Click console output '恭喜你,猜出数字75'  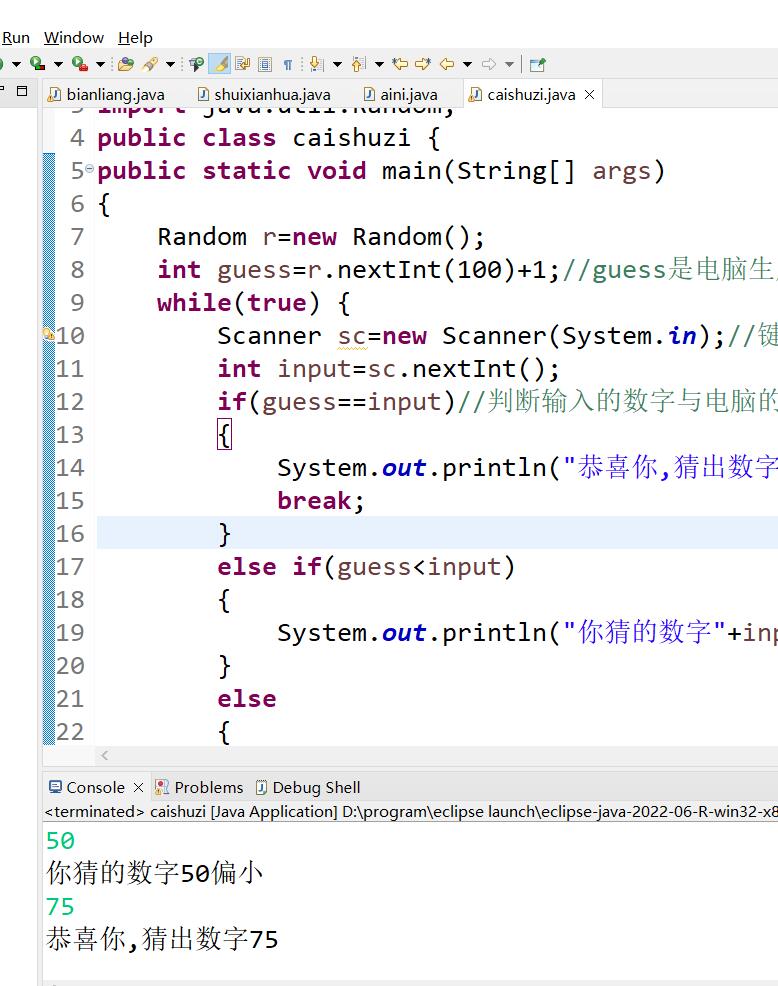coord(162,939)
